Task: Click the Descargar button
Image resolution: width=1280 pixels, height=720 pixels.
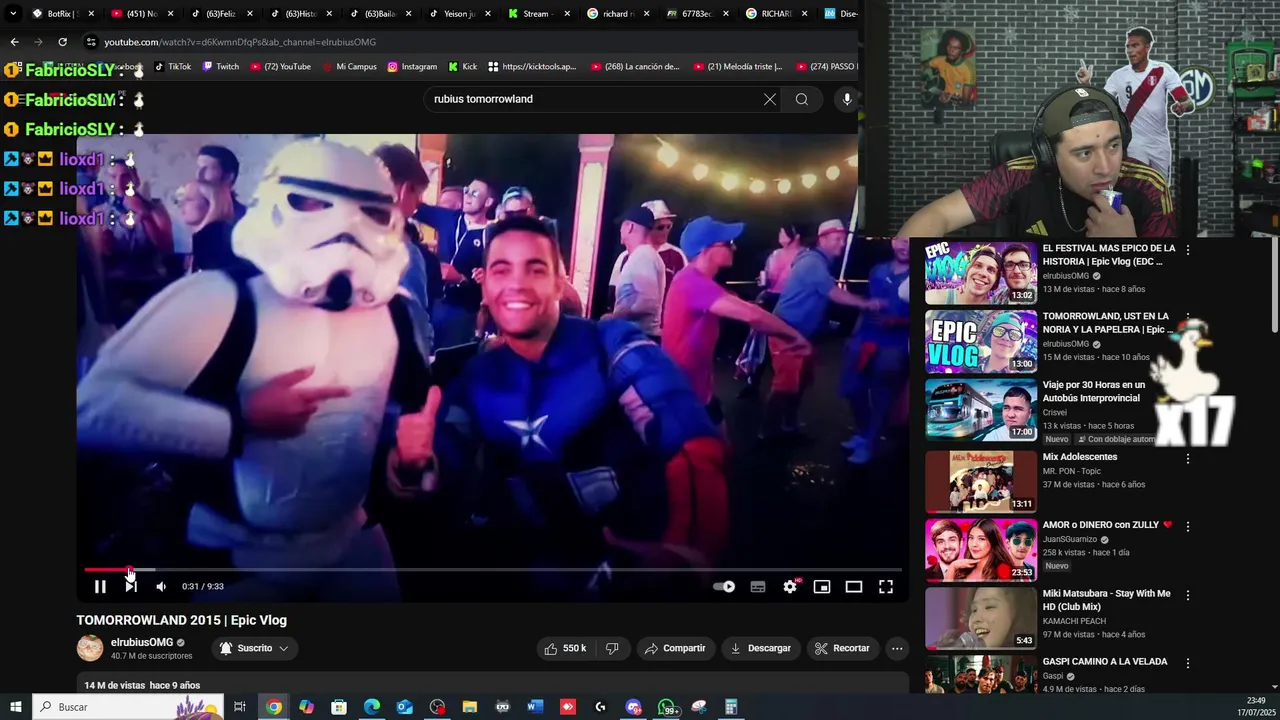Action: (761, 648)
